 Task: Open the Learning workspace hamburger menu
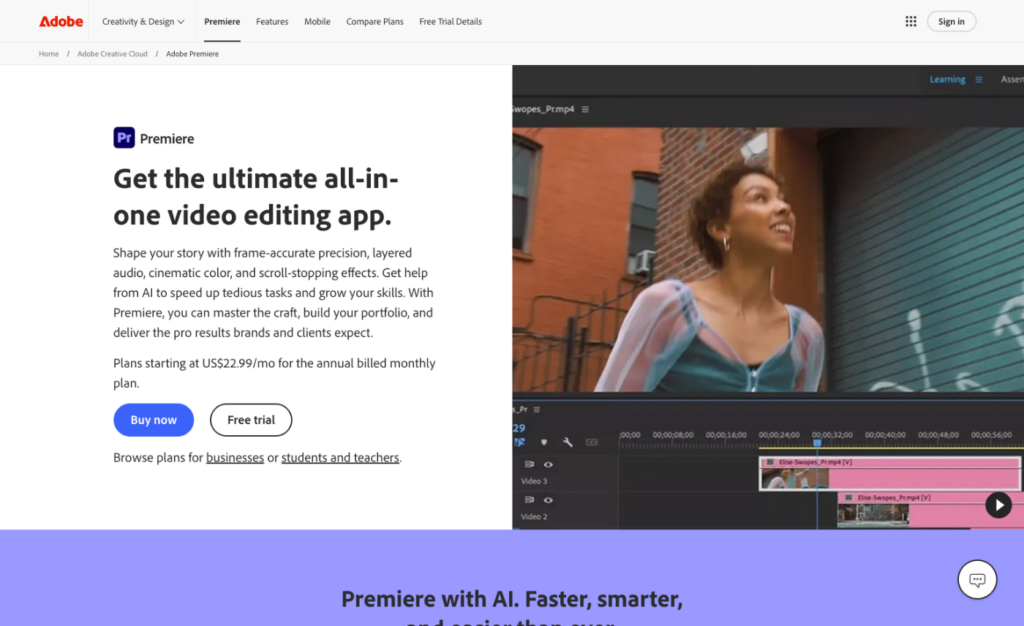tap(979, 80)
